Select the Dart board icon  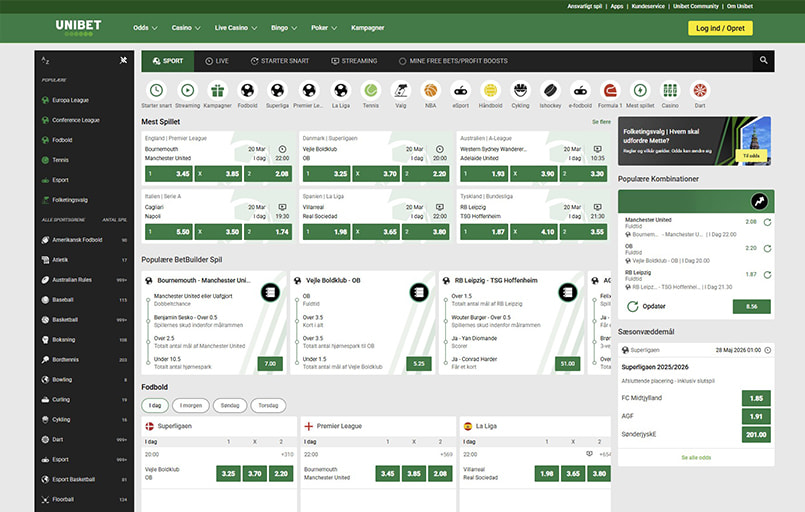[x=700, y=90]
